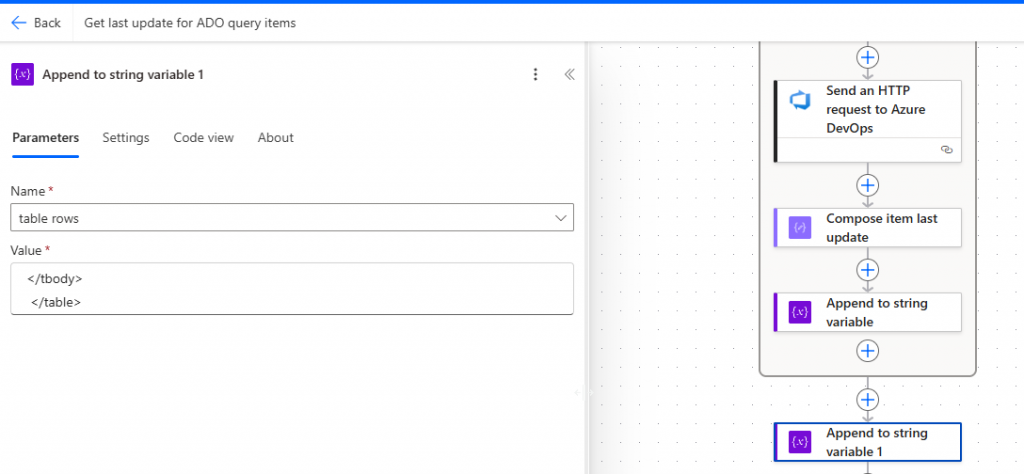Add step after Append to string variable in loop
The width and height of the screenshot is (1024, 474).
(868, 350)
